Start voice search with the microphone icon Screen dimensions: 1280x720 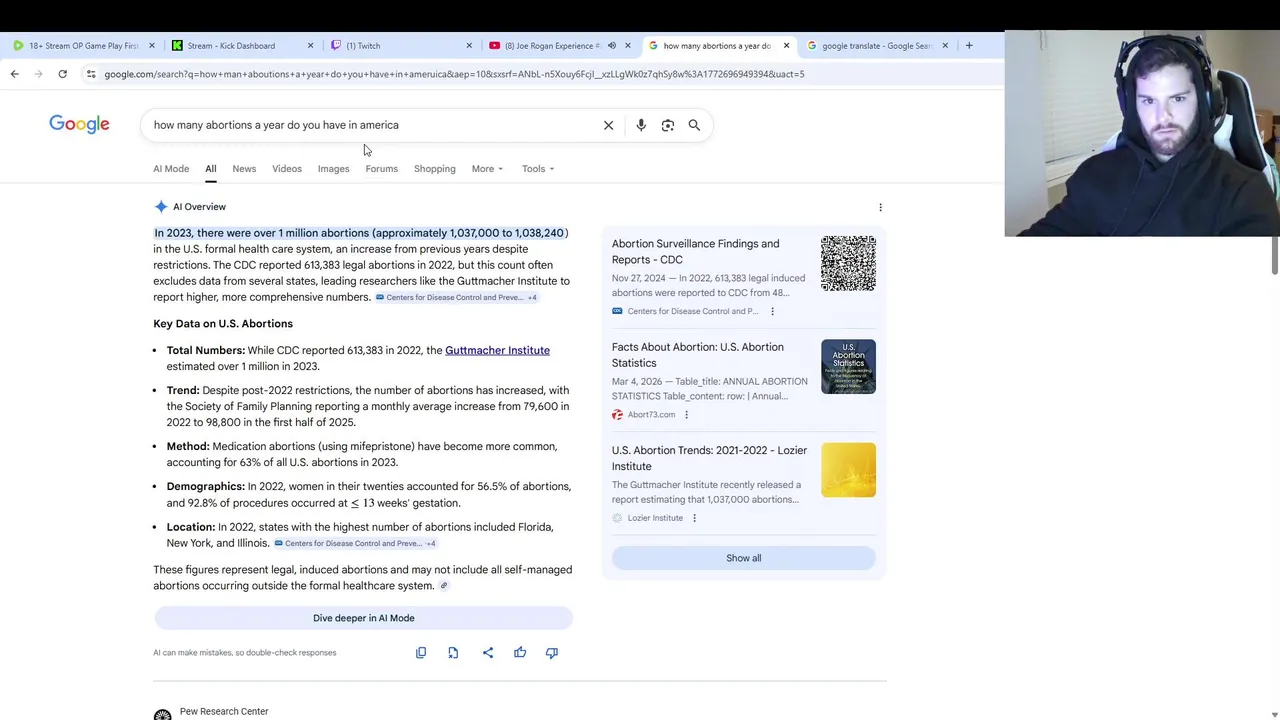tap(641, 125)
